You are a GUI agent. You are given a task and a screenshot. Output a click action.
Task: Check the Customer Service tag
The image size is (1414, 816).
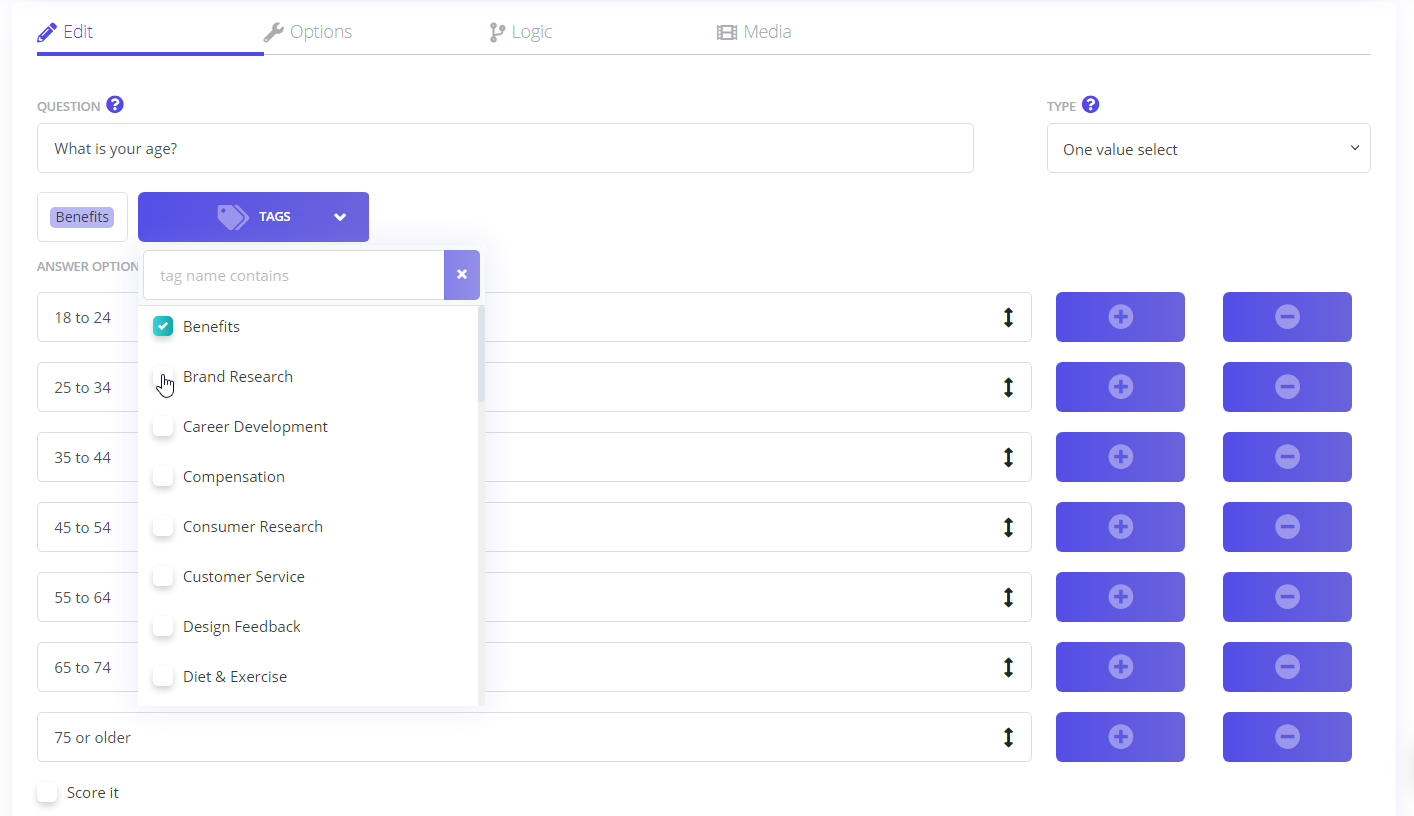(163, 576)
